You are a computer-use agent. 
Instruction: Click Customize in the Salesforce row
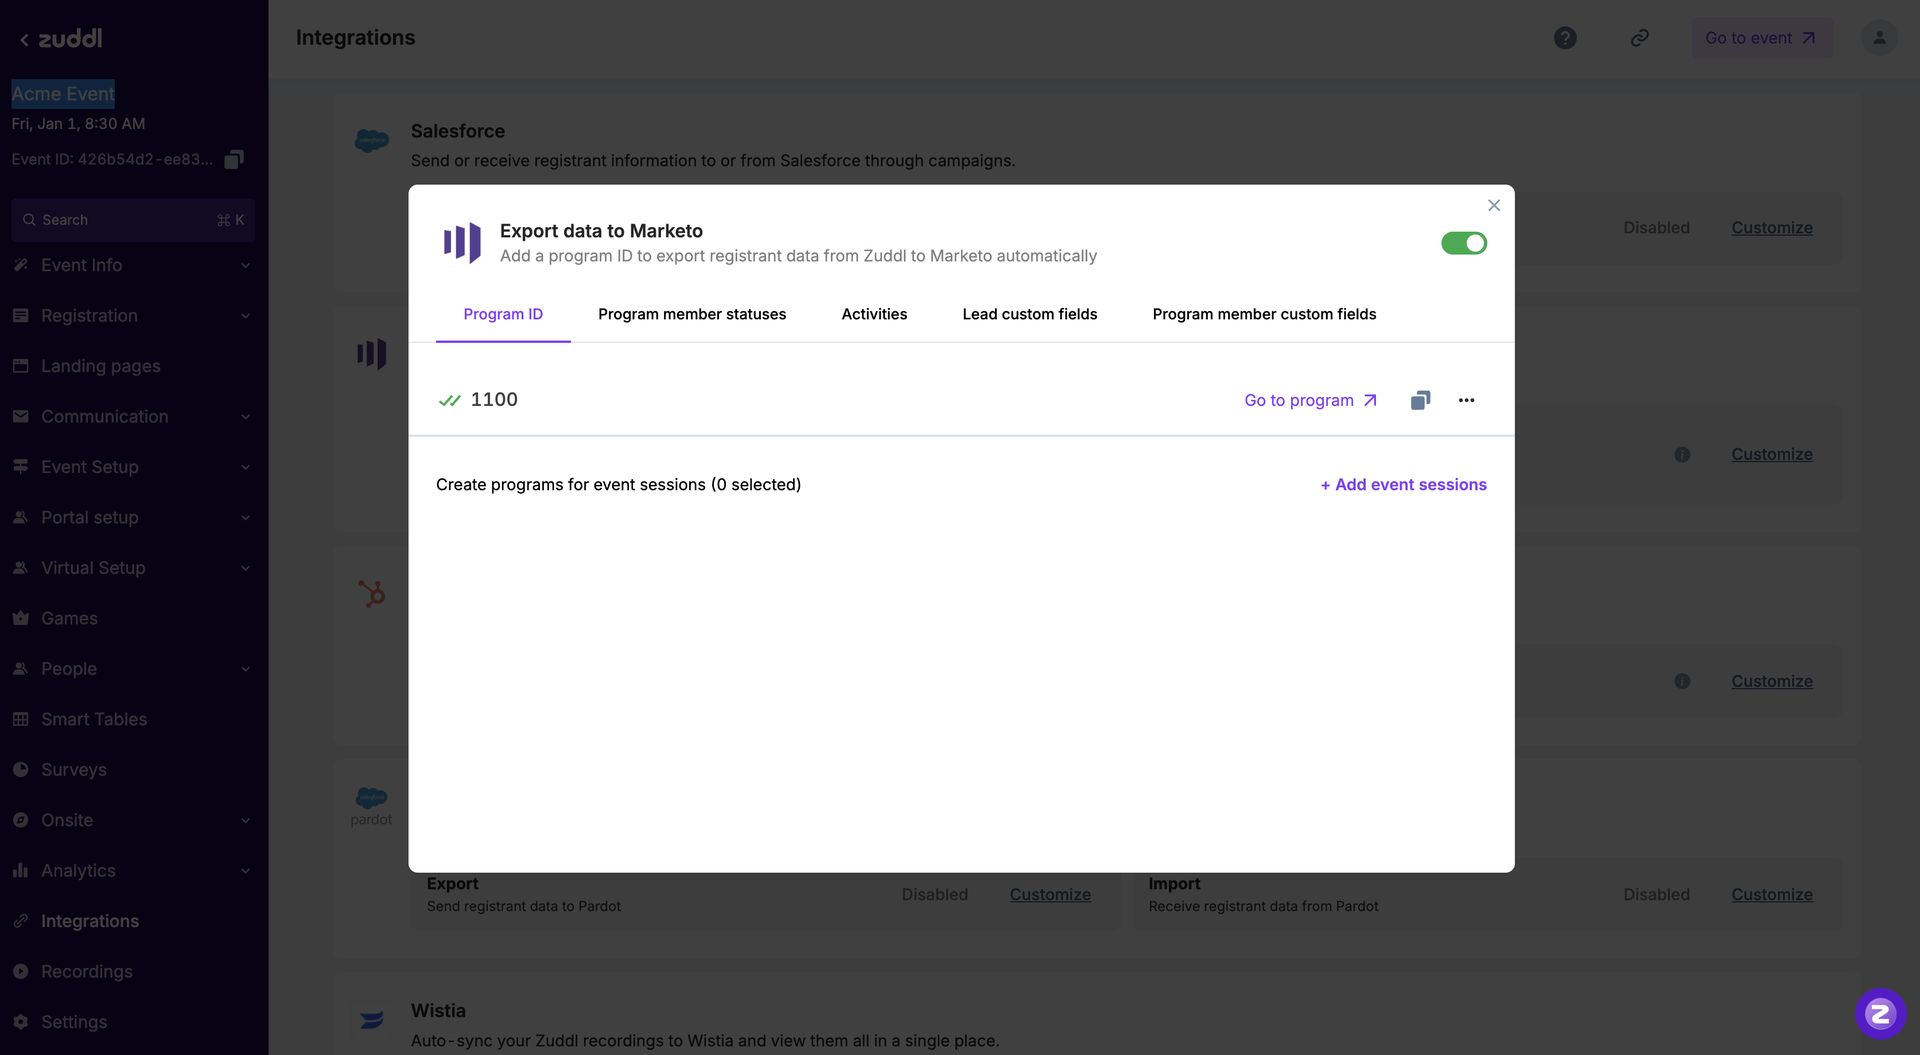pyautogui.click(x=1771, y=228)
